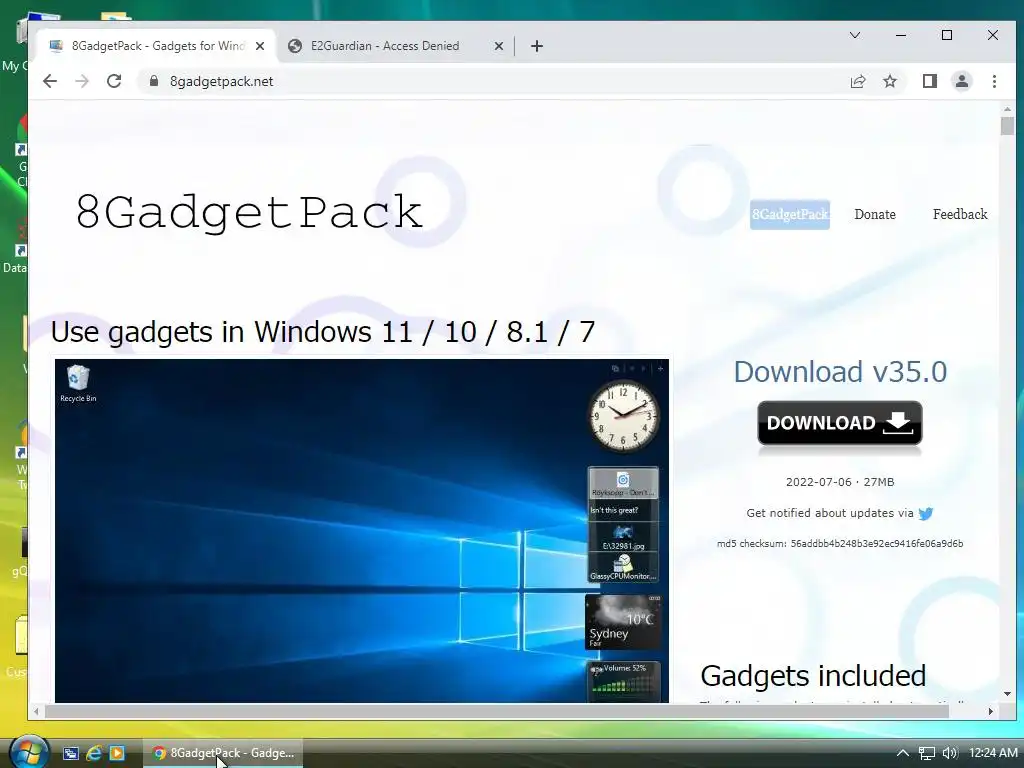
Task: Click the 12:24 AM taskbar clock
Action: 993,753
